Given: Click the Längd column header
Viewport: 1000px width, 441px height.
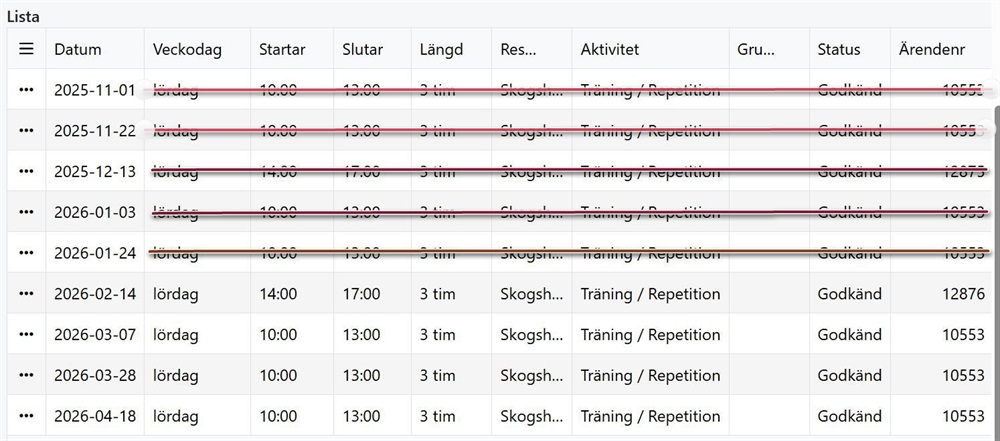Looking at the screenshot, I should (x=441, y=49).
